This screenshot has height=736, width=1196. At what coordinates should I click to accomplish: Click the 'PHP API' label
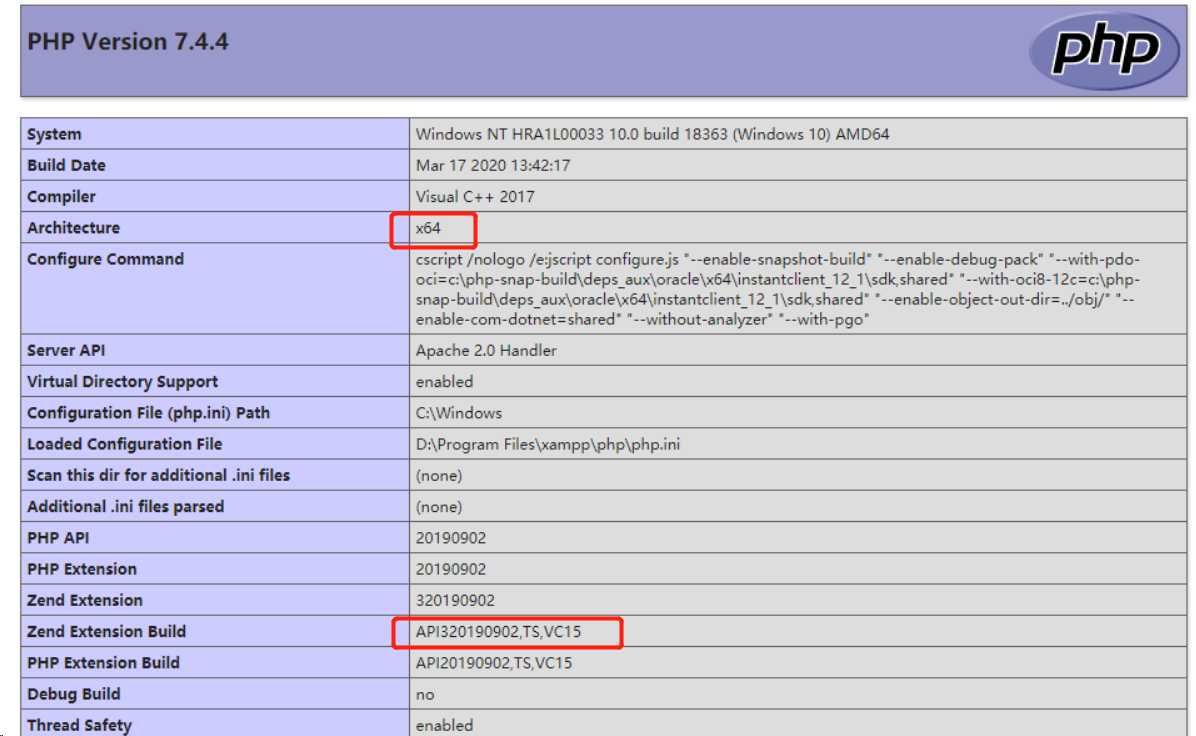(x=58, y=538)
